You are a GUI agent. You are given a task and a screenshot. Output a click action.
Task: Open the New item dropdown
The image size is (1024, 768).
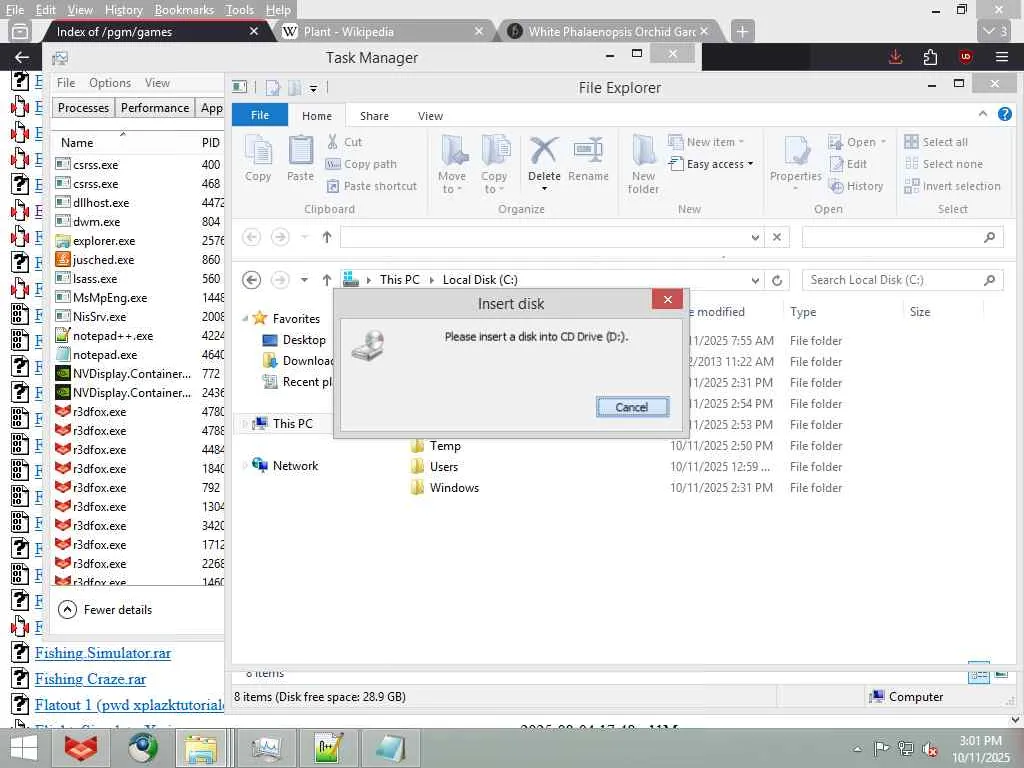[x=705, y=142]
